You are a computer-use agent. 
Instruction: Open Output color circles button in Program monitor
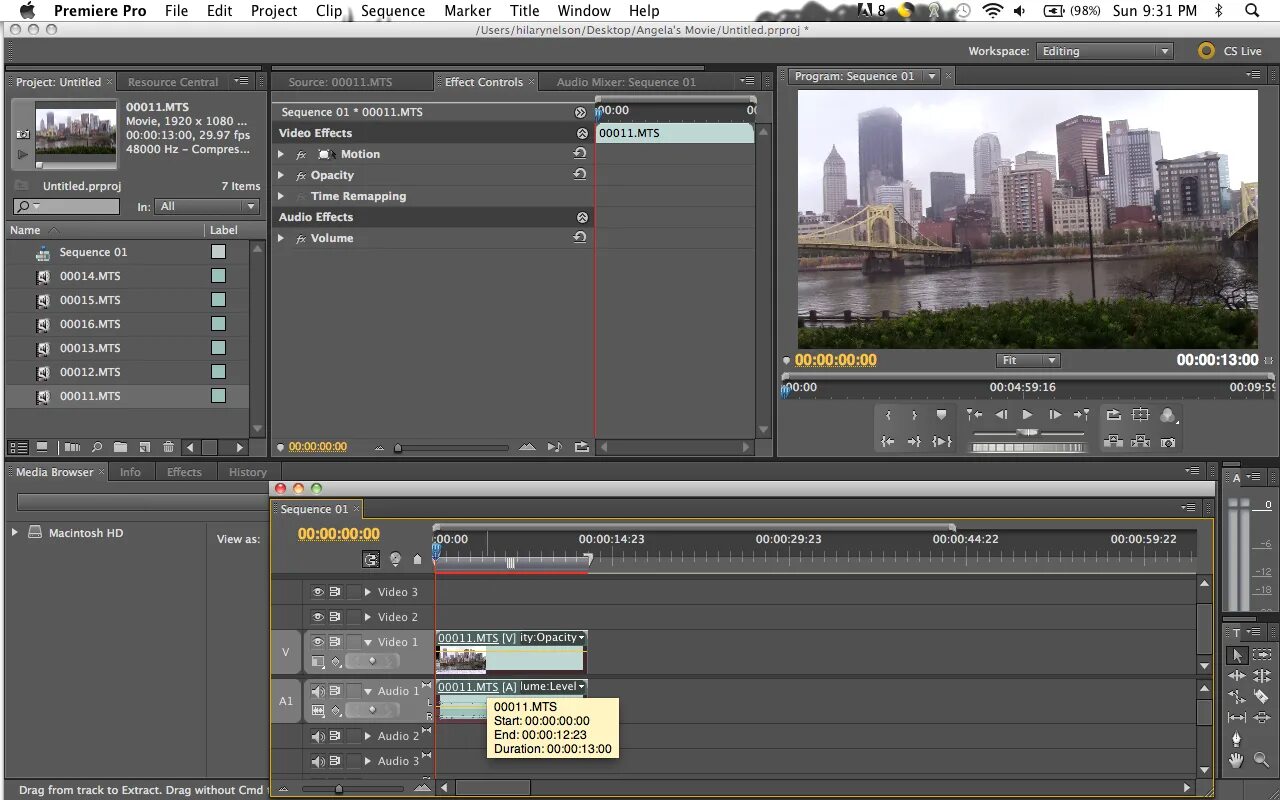(1168, 415)
